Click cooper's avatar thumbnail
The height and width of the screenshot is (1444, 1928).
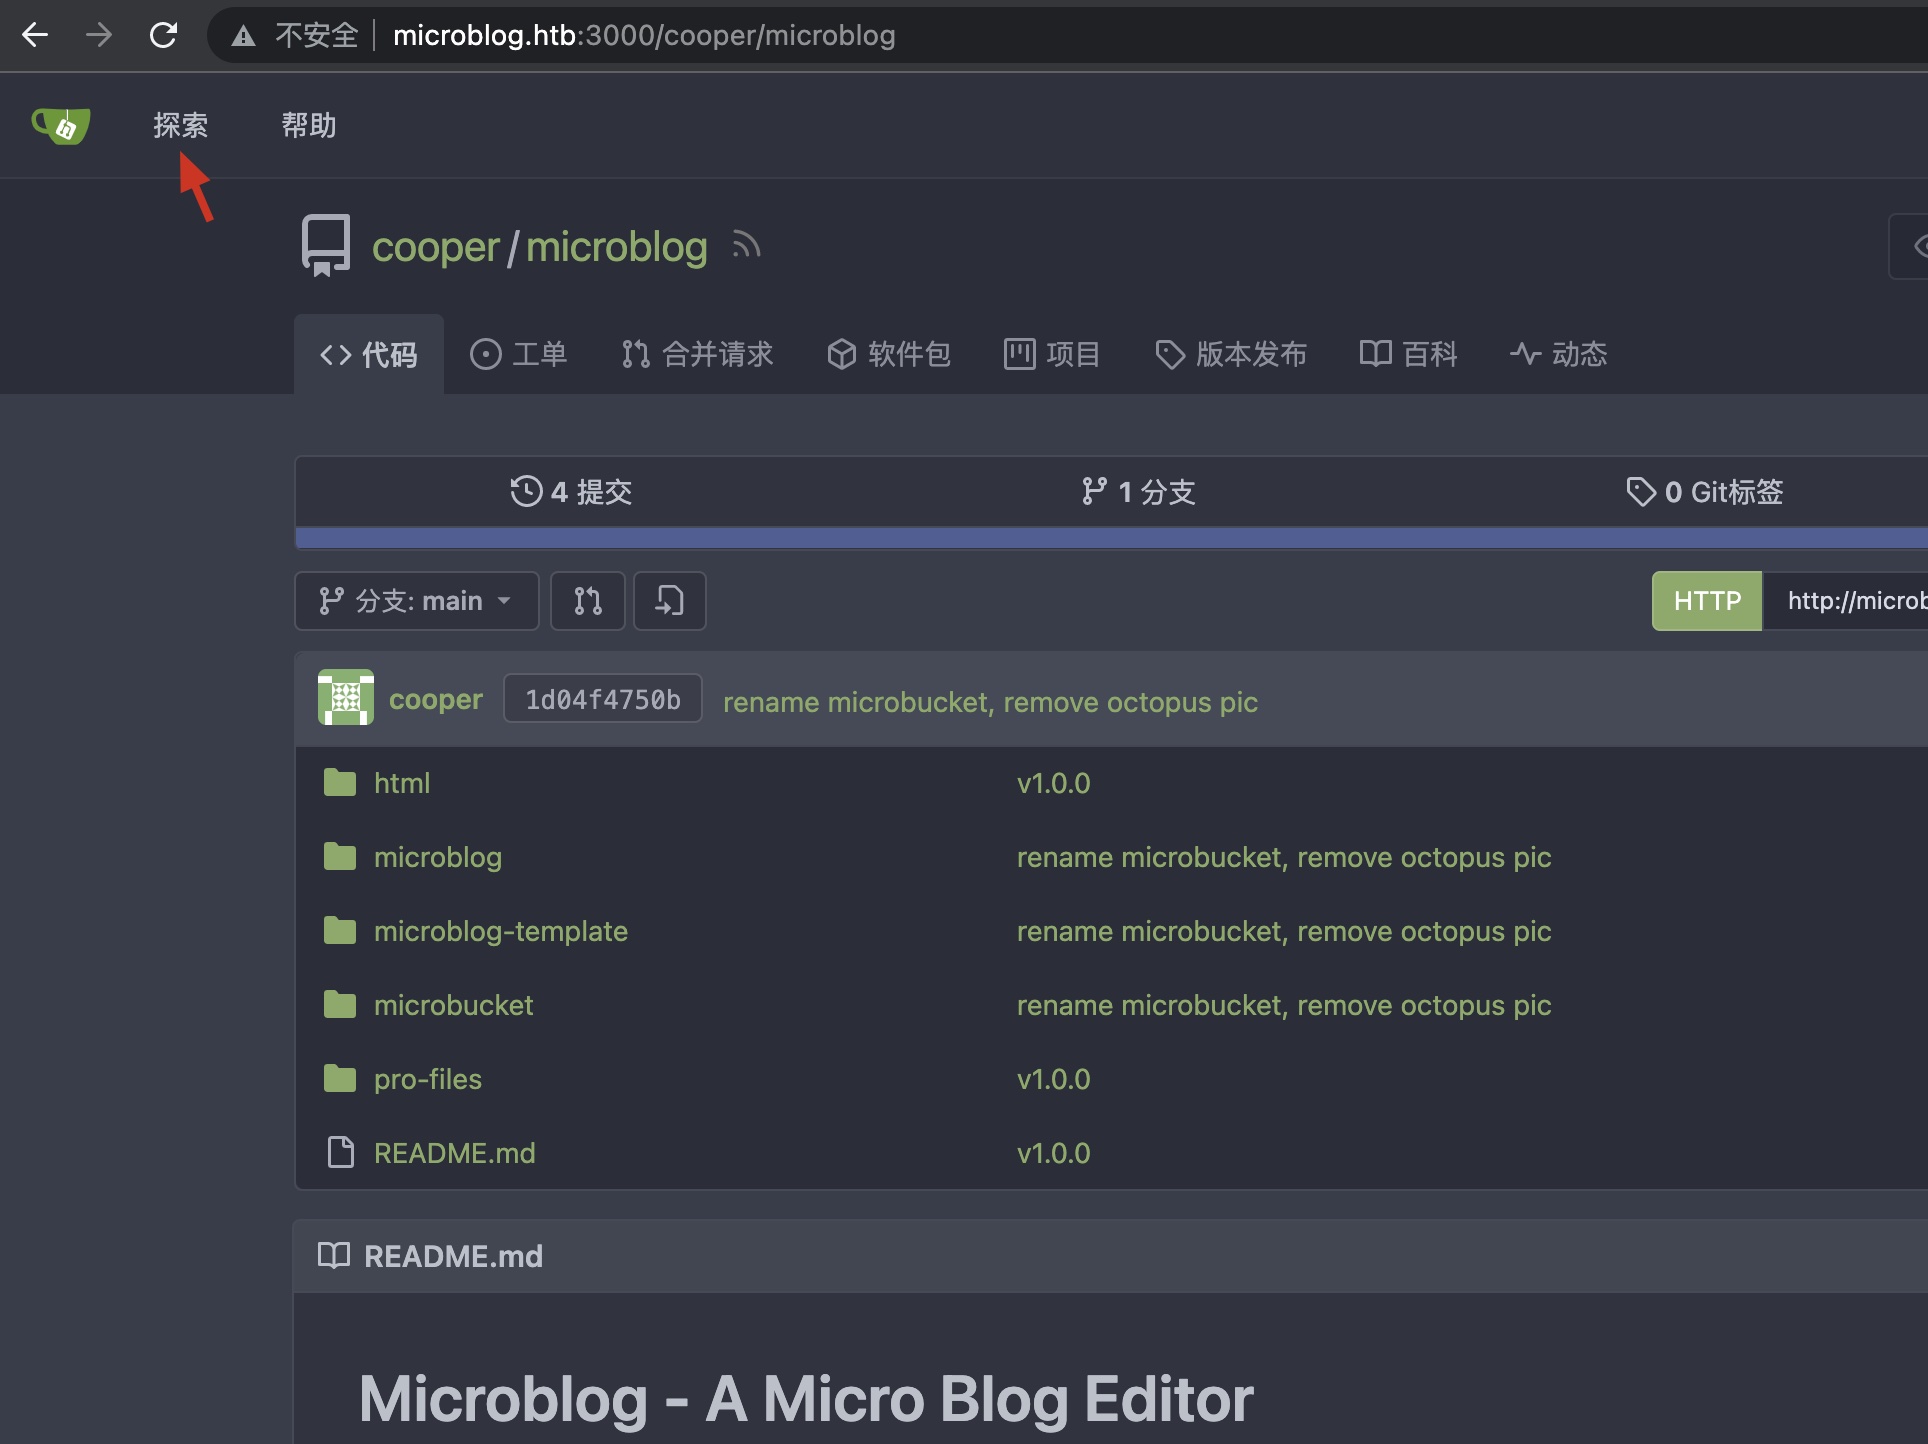(x=345, y=698)
